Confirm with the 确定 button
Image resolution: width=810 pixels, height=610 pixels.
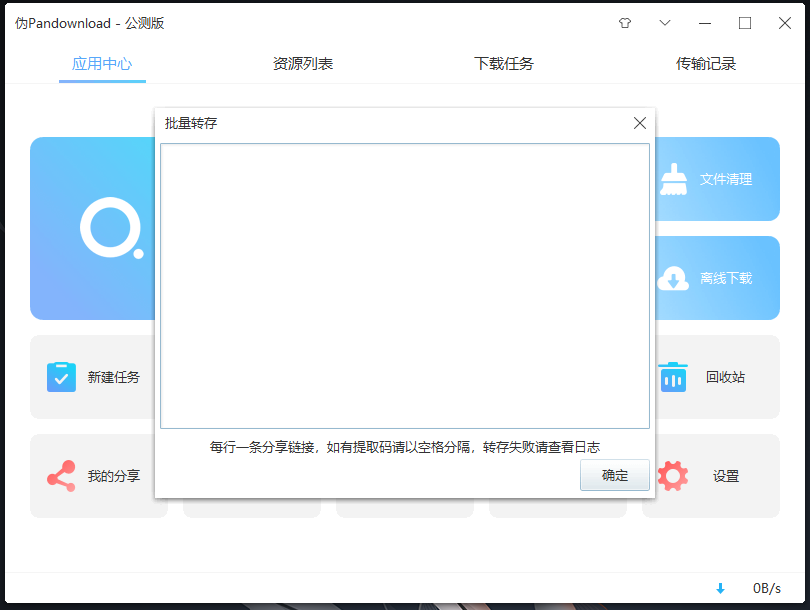pos(615,475)
